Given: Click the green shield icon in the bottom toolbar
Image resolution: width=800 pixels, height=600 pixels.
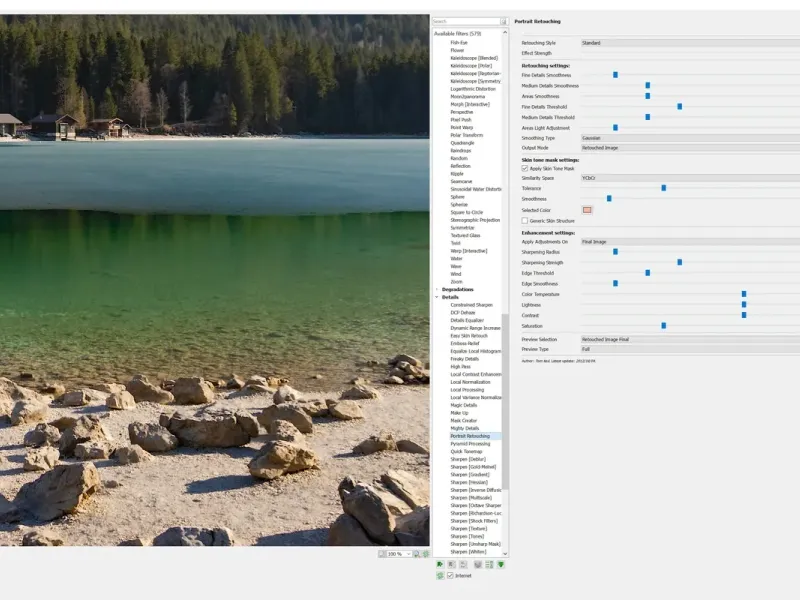Looking at the screenshot, I should (x=501, y=564).
